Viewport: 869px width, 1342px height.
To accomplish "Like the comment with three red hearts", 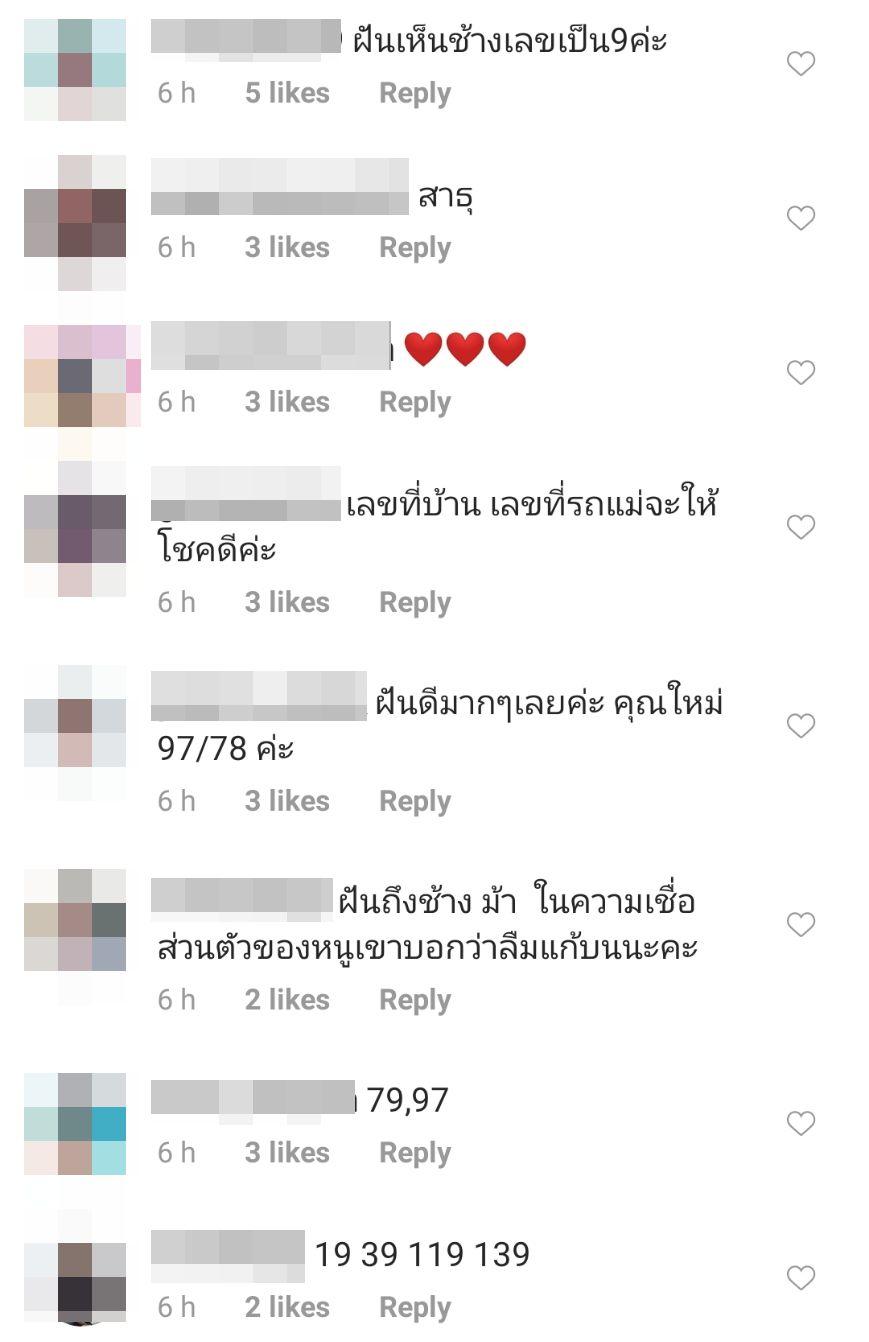I will [801, 373].
